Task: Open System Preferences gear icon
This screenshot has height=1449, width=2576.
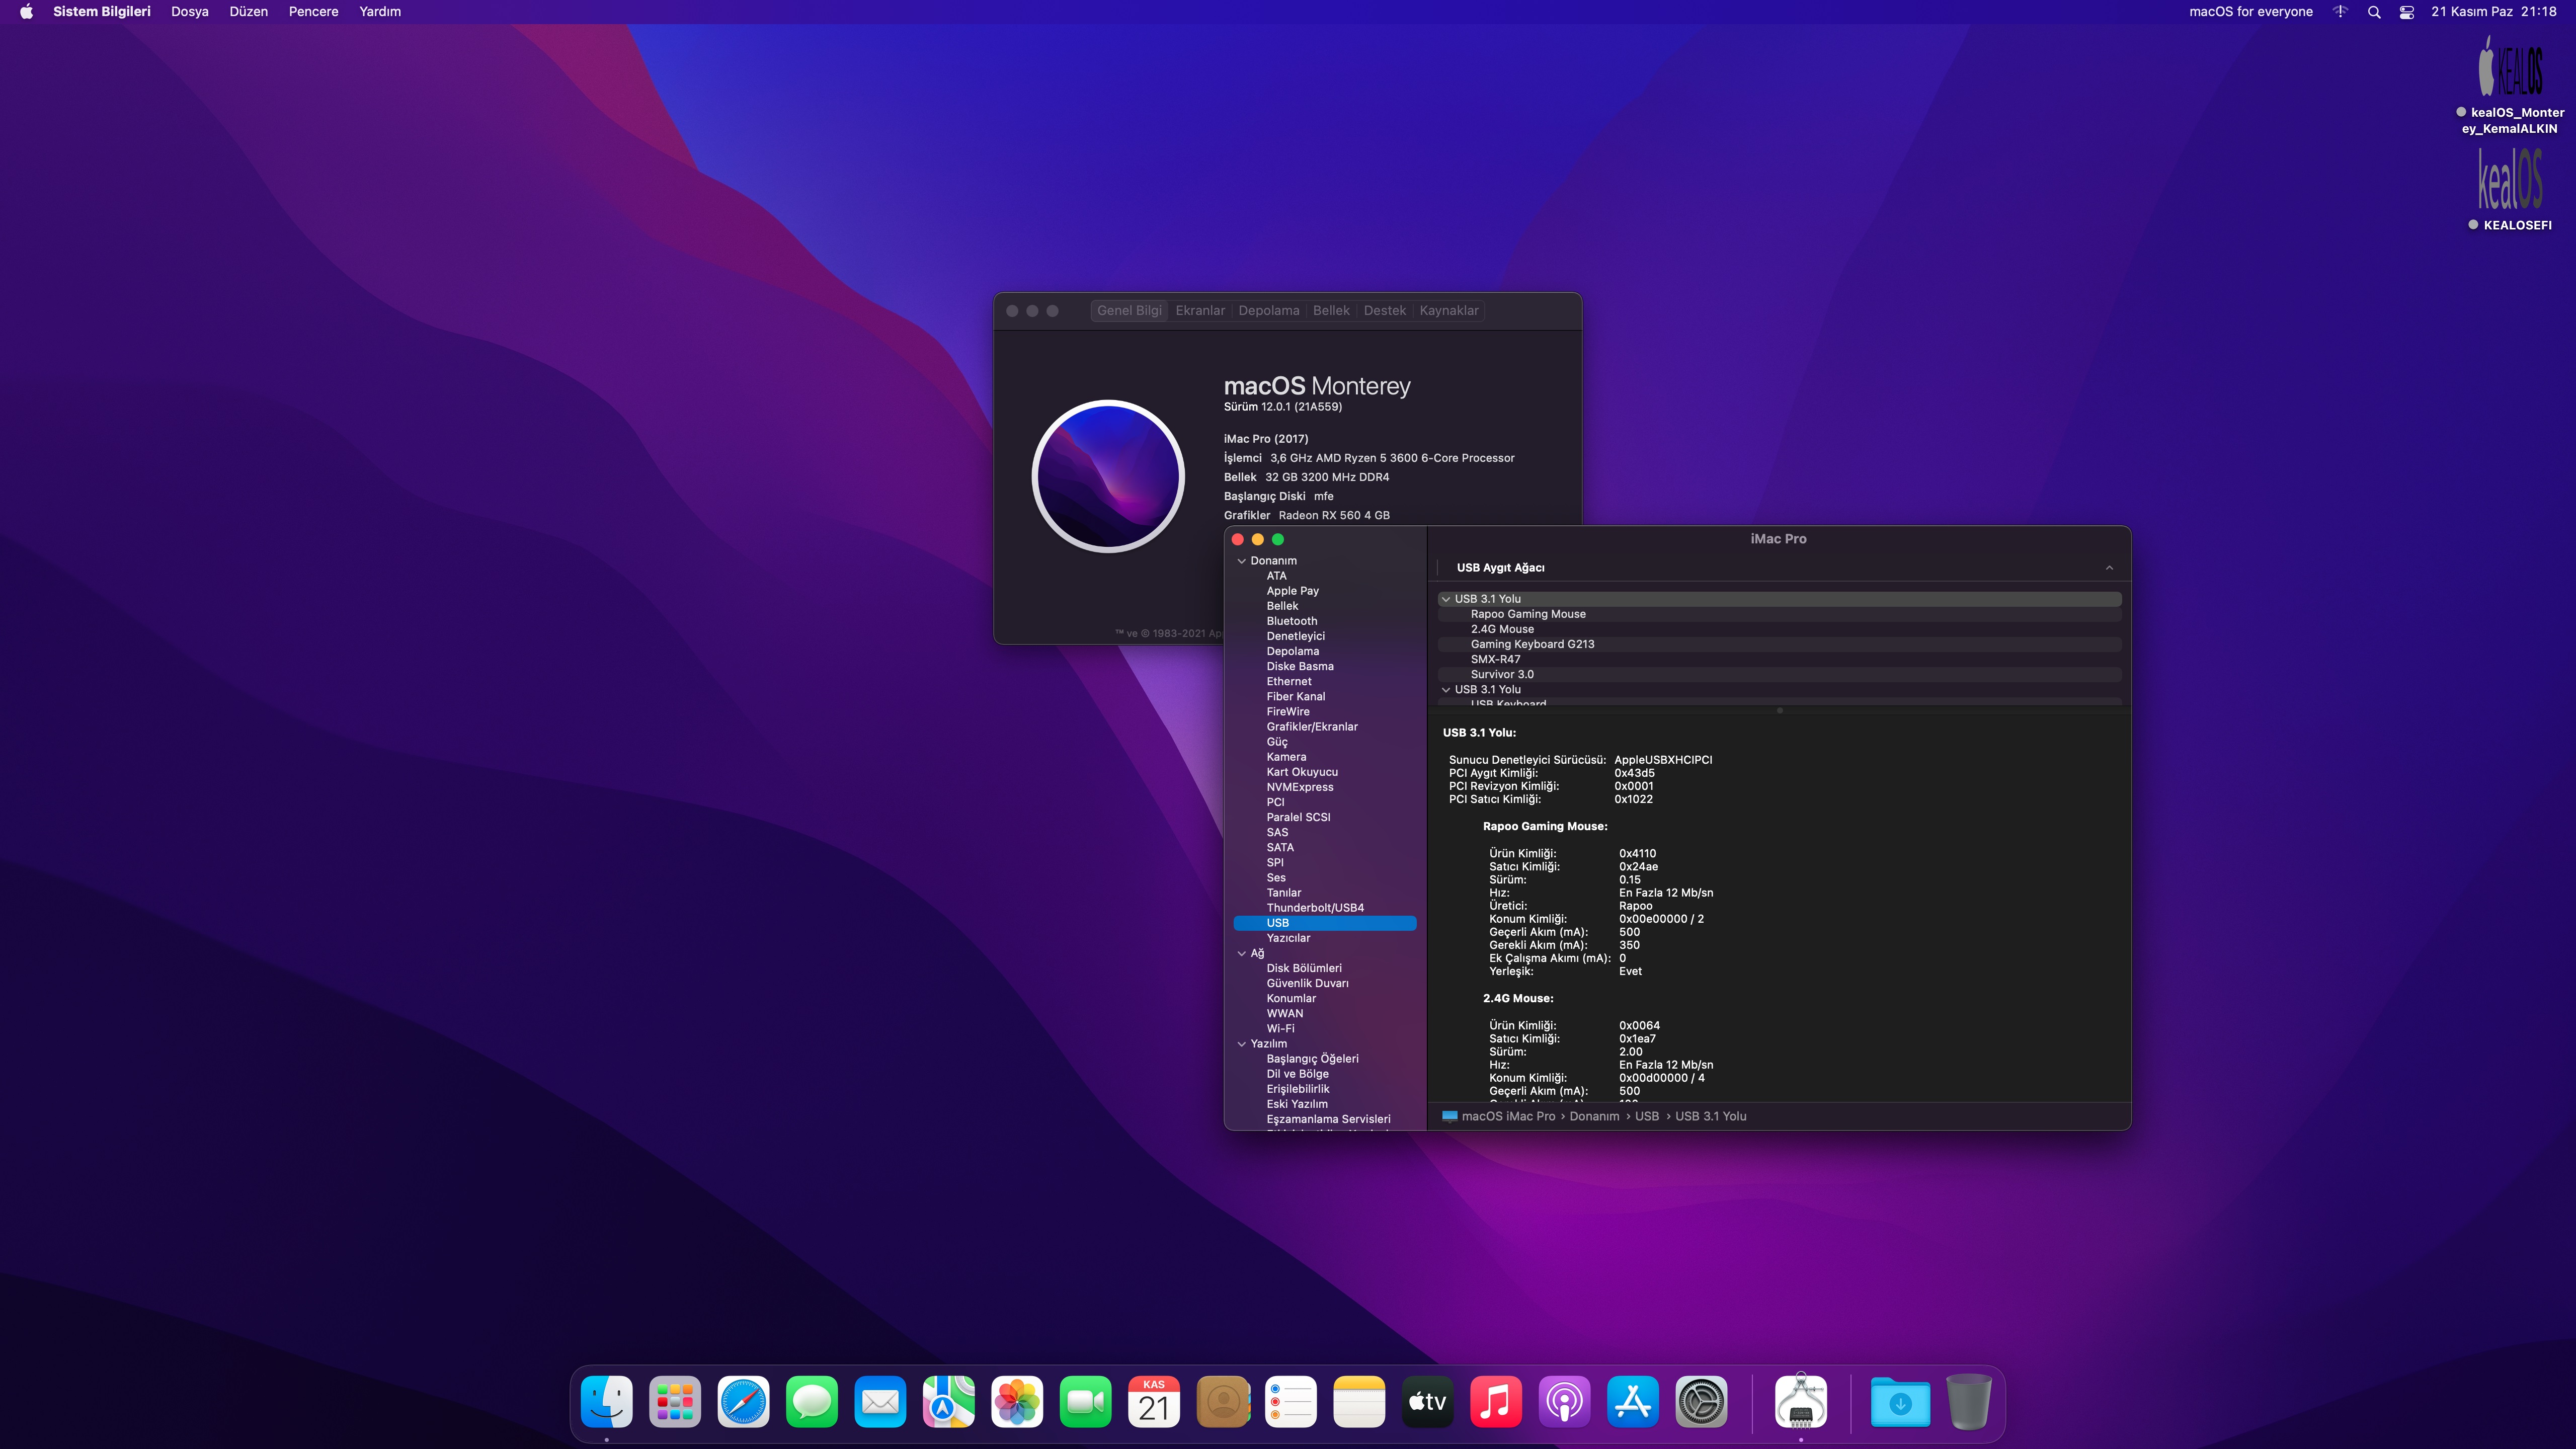Action: pos(1701,1402)
